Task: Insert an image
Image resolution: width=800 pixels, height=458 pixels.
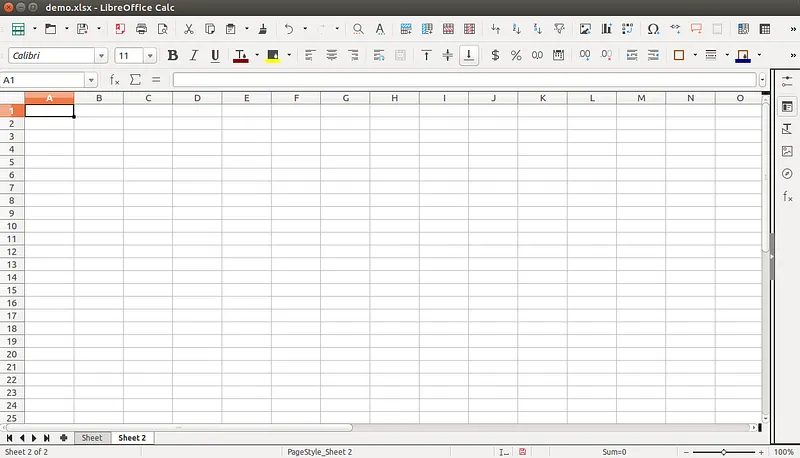Action: point(585,29)
